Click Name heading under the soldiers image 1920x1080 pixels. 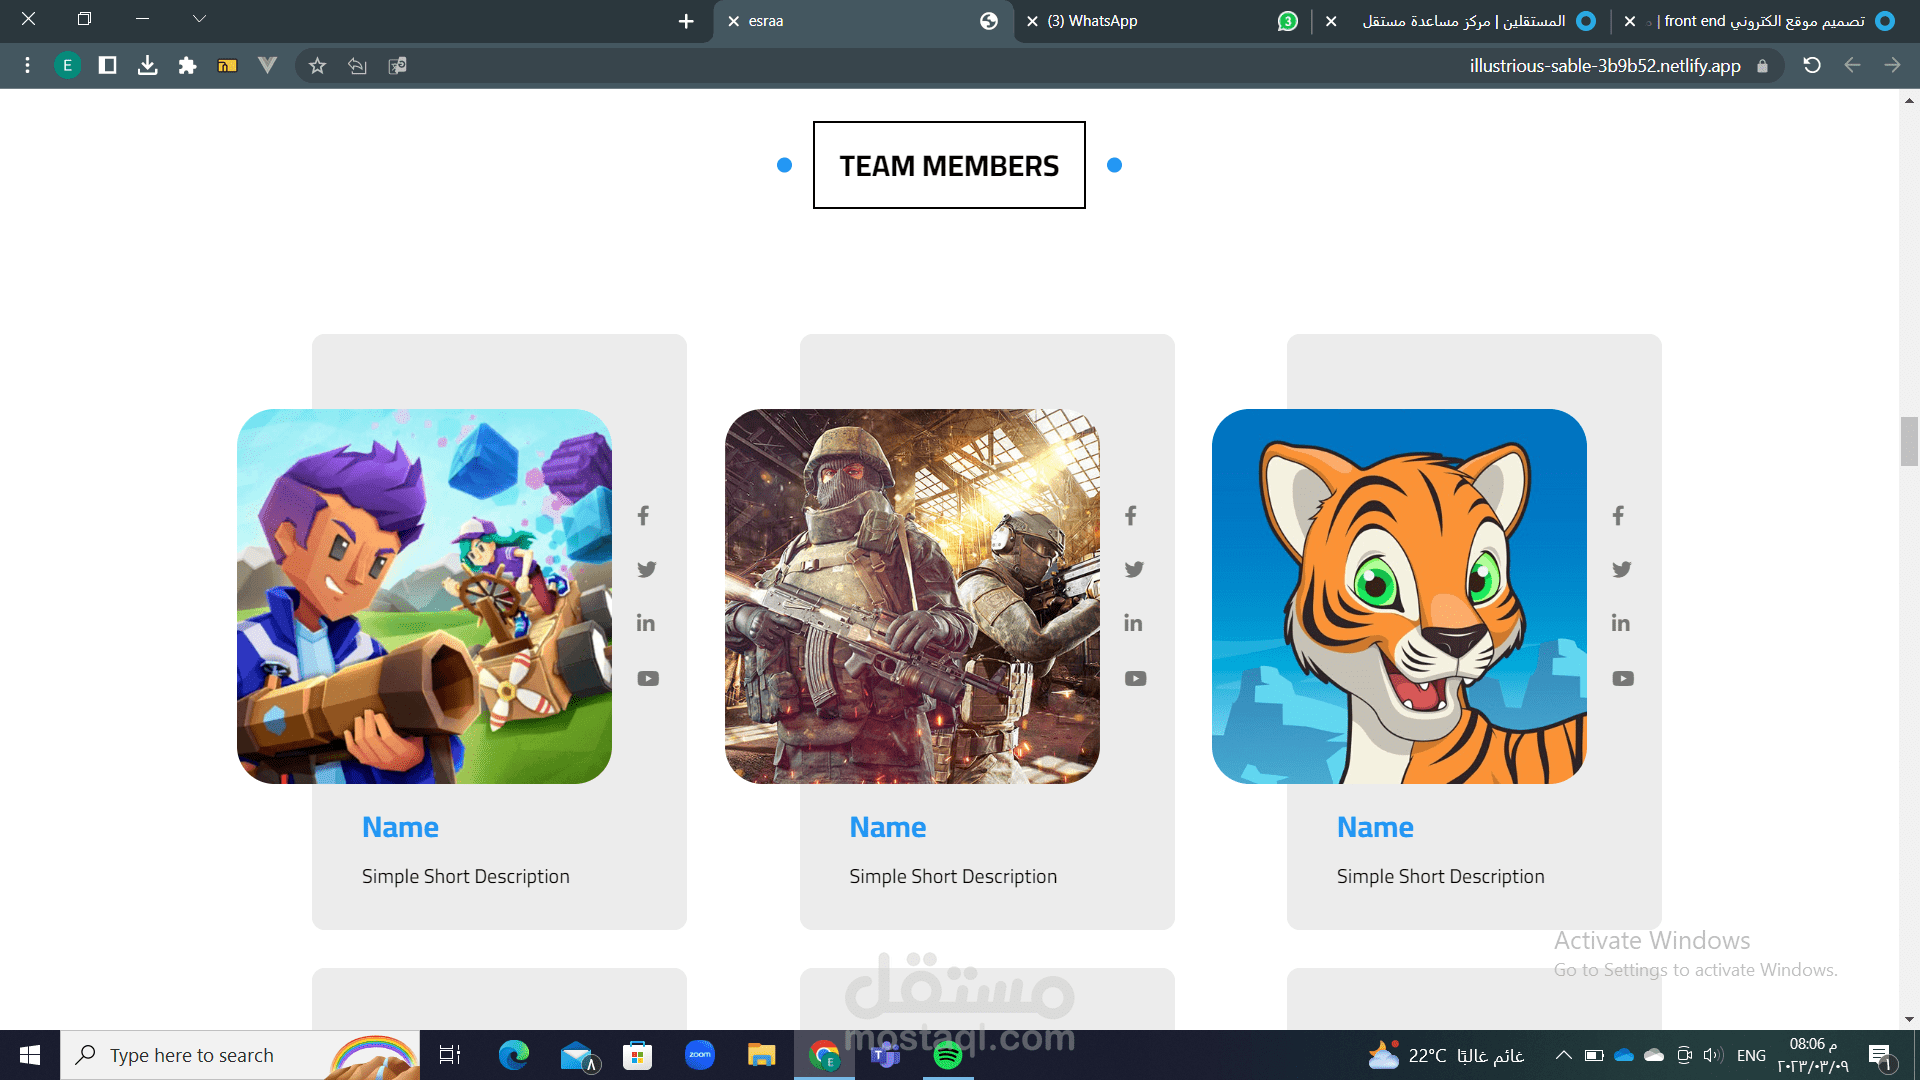888,827
